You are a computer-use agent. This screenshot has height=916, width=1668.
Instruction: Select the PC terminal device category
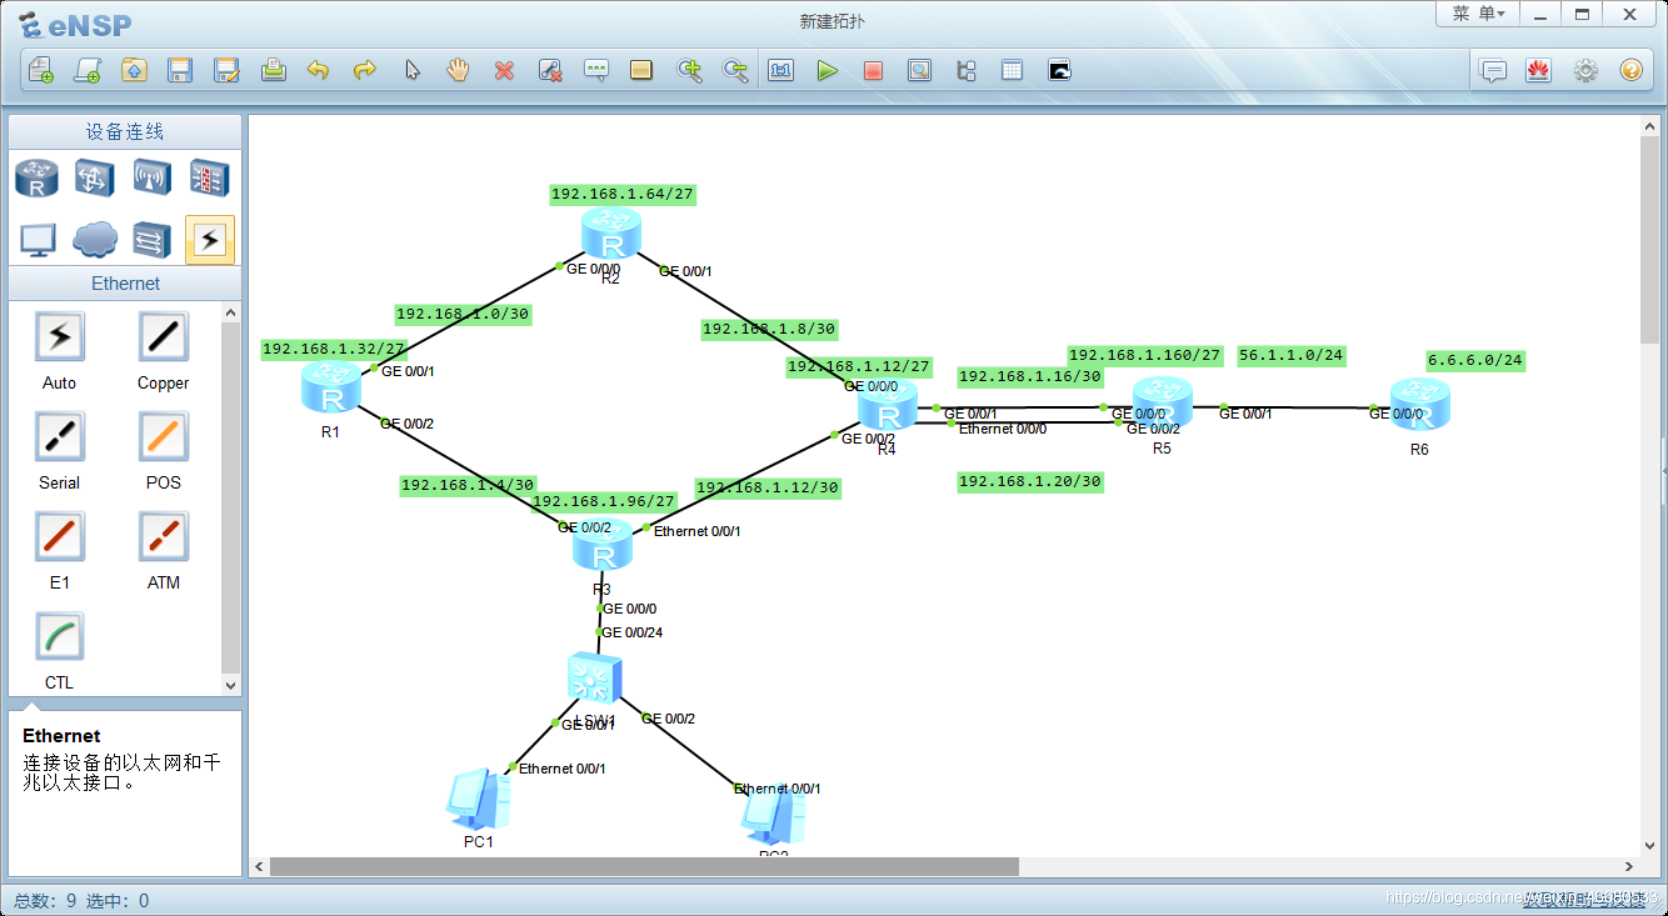point(38,240)
